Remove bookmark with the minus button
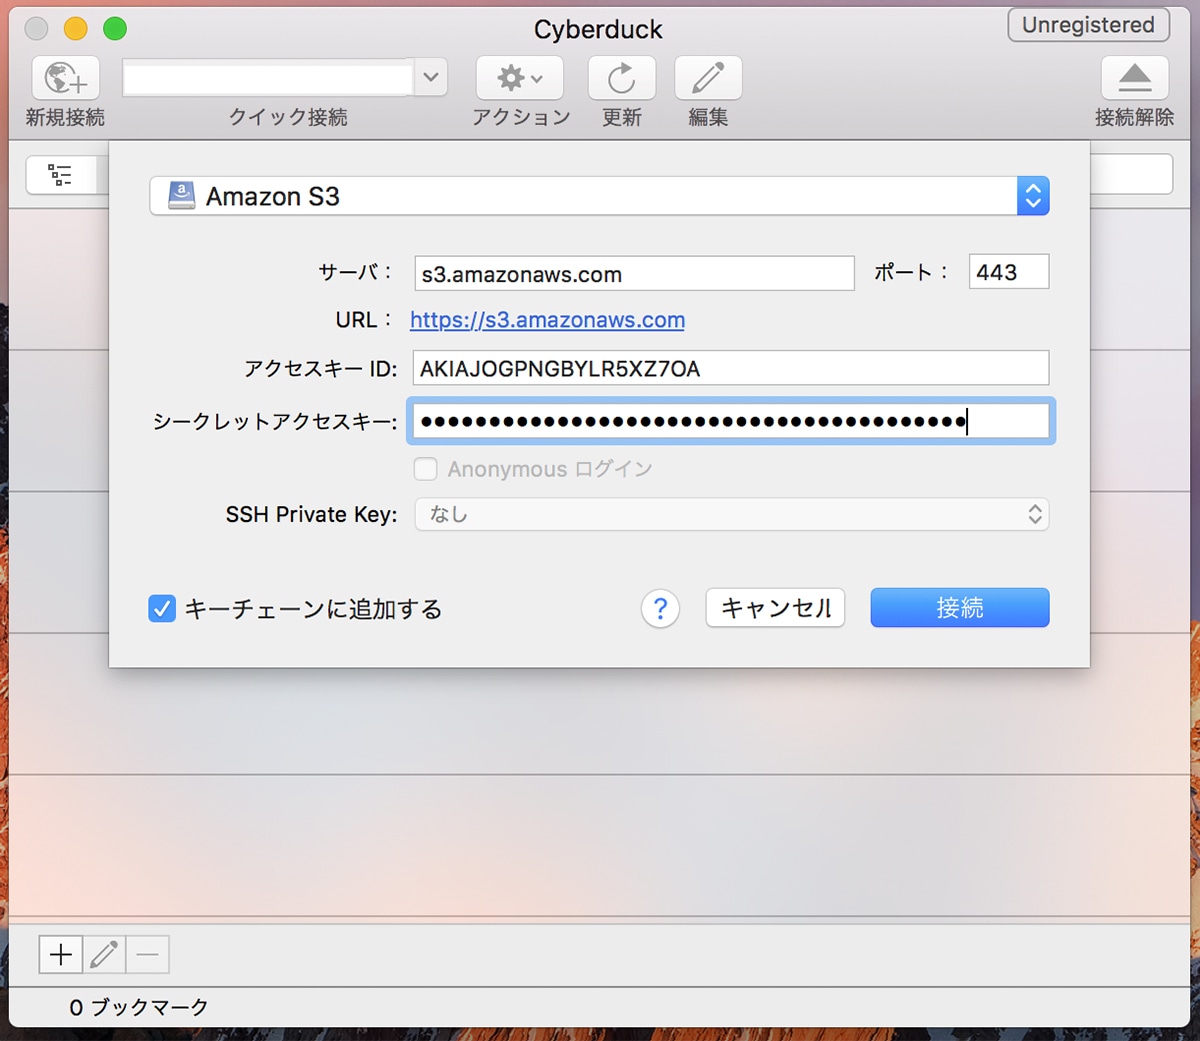 point(147,955)
